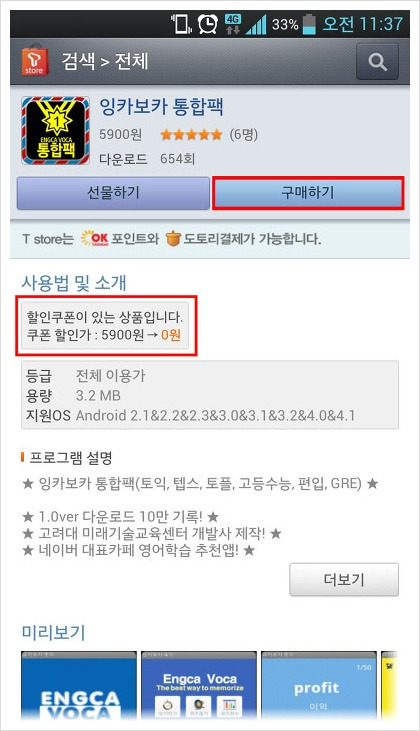Tap the T store logo icon
Image resolution: width=420 pixels, height=731 pixels.
(34, 61)
